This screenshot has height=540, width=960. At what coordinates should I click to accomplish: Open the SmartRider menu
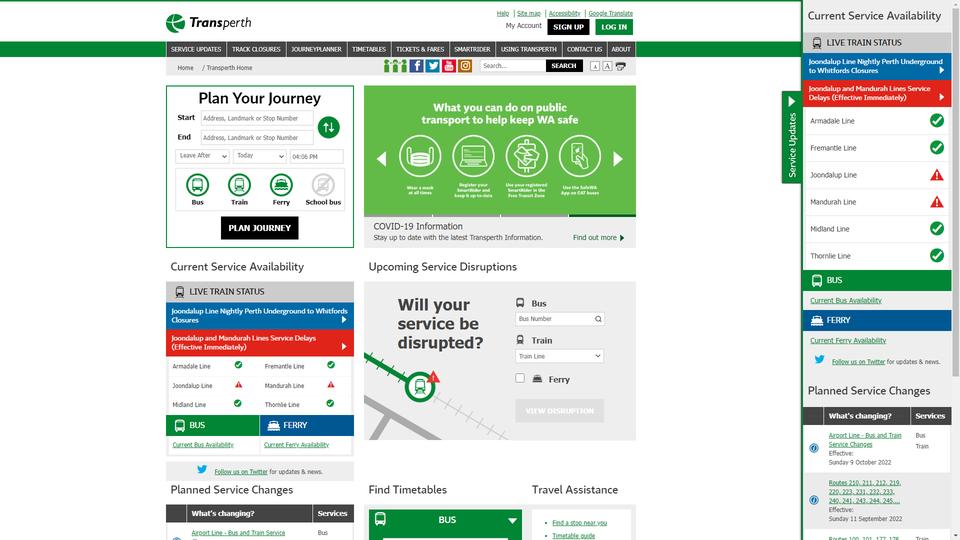tap(472, 50)
